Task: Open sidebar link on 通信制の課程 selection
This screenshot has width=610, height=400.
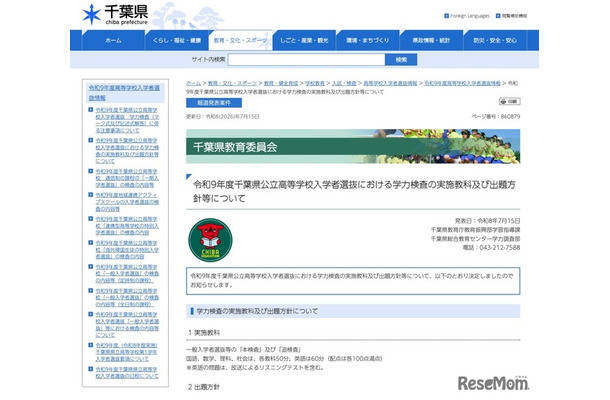Action: 127,178
